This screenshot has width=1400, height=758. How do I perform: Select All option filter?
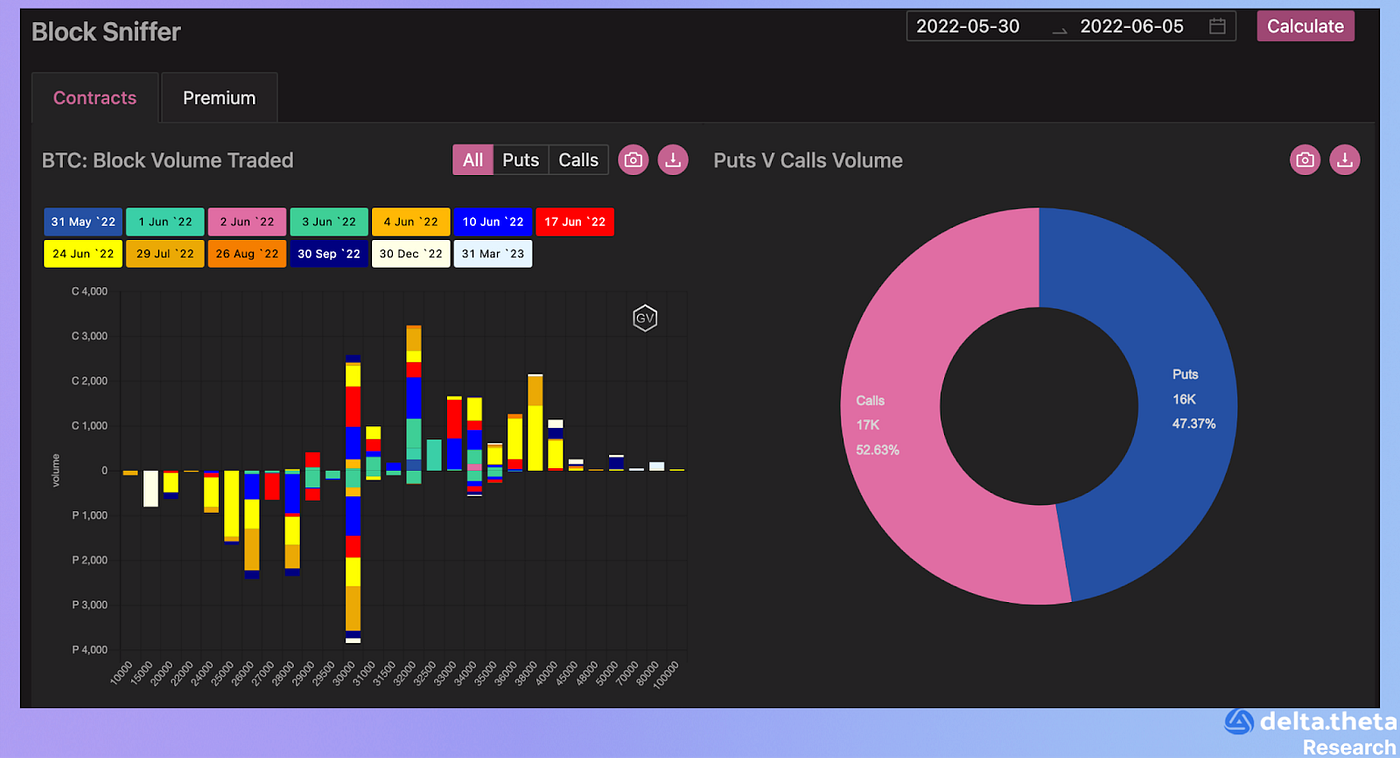(473, 160)
